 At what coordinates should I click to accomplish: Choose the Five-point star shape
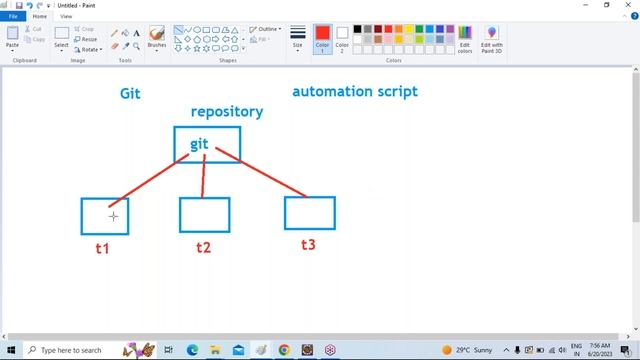point(197,49)
